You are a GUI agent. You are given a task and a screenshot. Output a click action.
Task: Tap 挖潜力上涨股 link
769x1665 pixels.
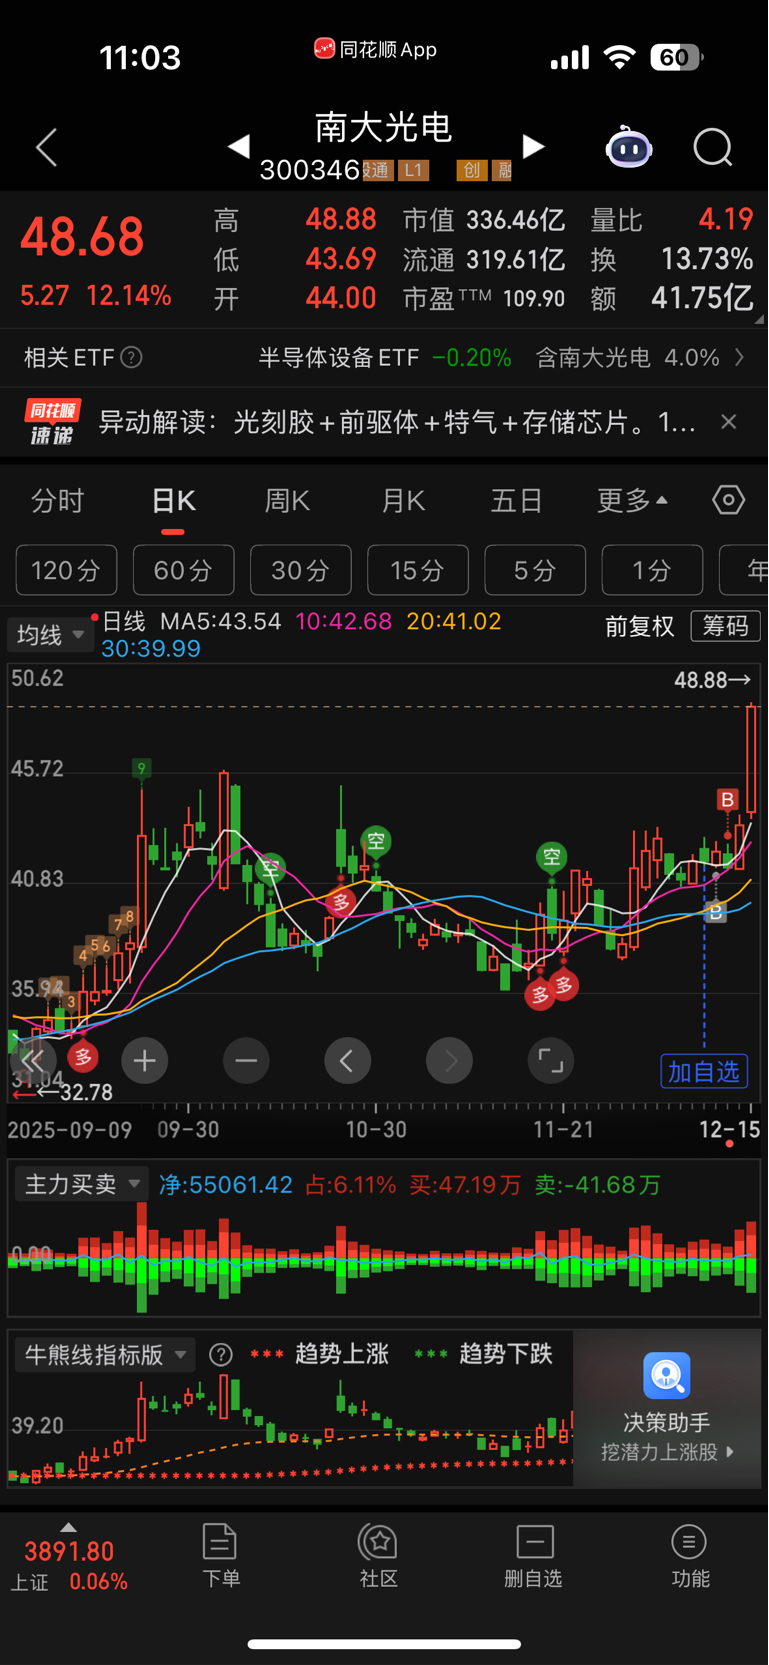tap(667, 1452)
